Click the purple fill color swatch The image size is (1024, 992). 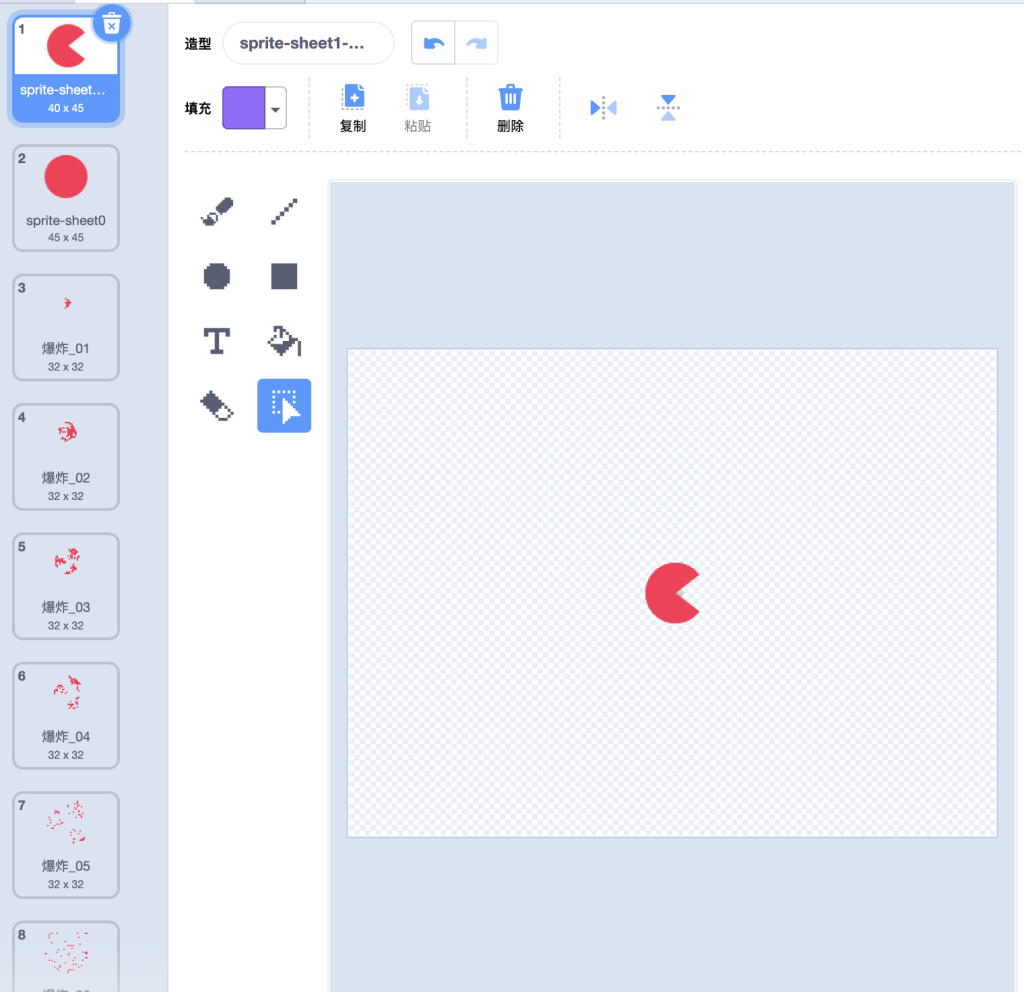pos(244,108)
